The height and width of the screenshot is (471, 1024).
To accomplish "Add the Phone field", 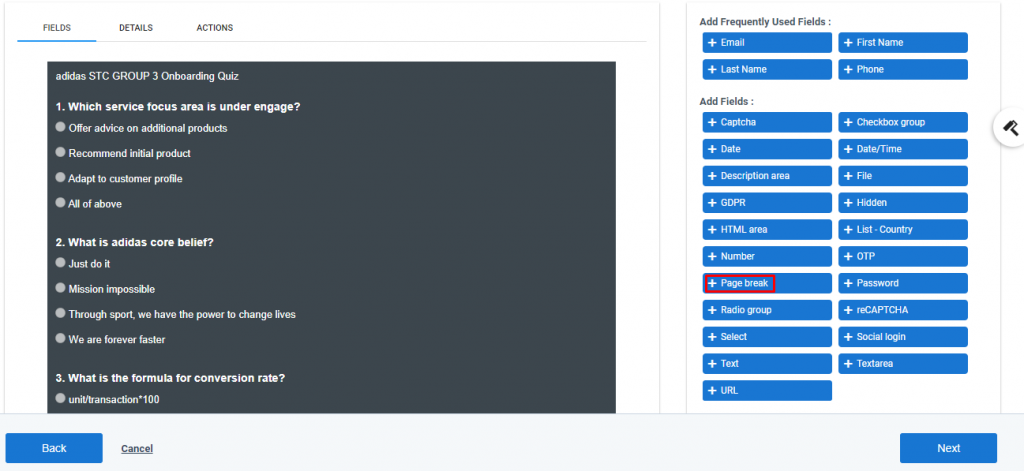I will click(x=903, y=69).
